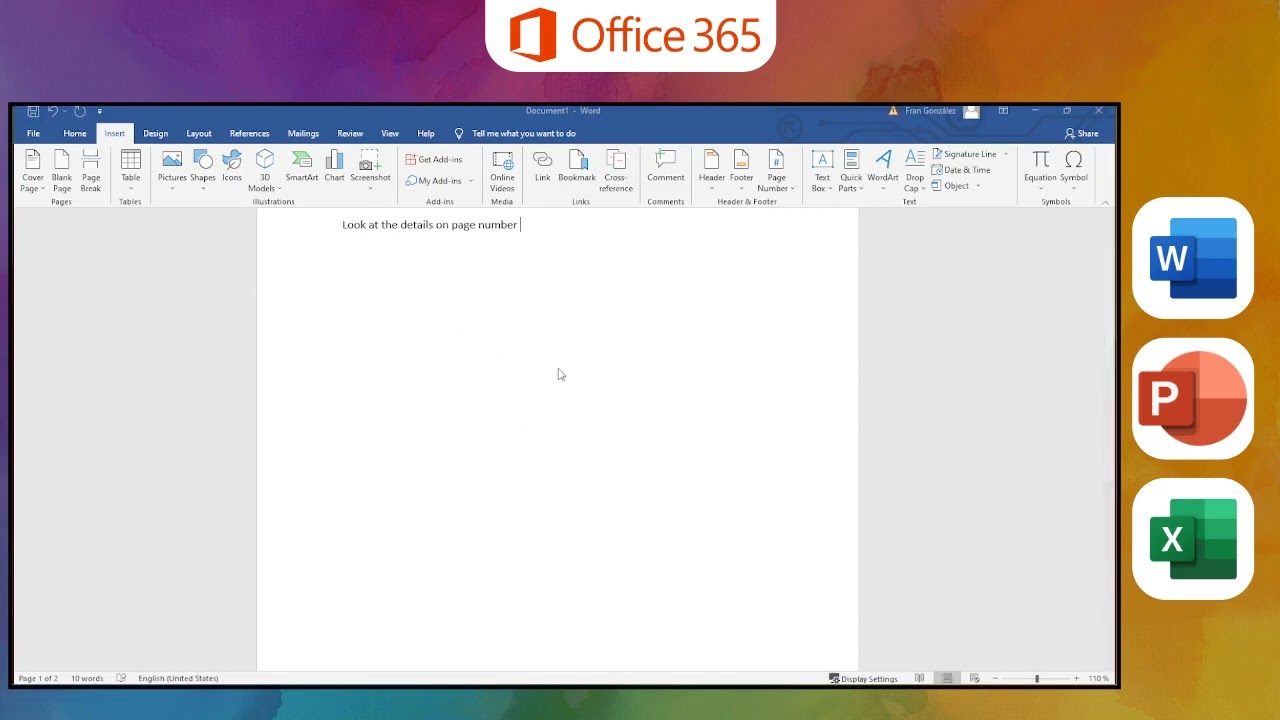The width and height of the screenshot is (1280, 720).
Task: Open the View tab
Action: tap(390, 133)
